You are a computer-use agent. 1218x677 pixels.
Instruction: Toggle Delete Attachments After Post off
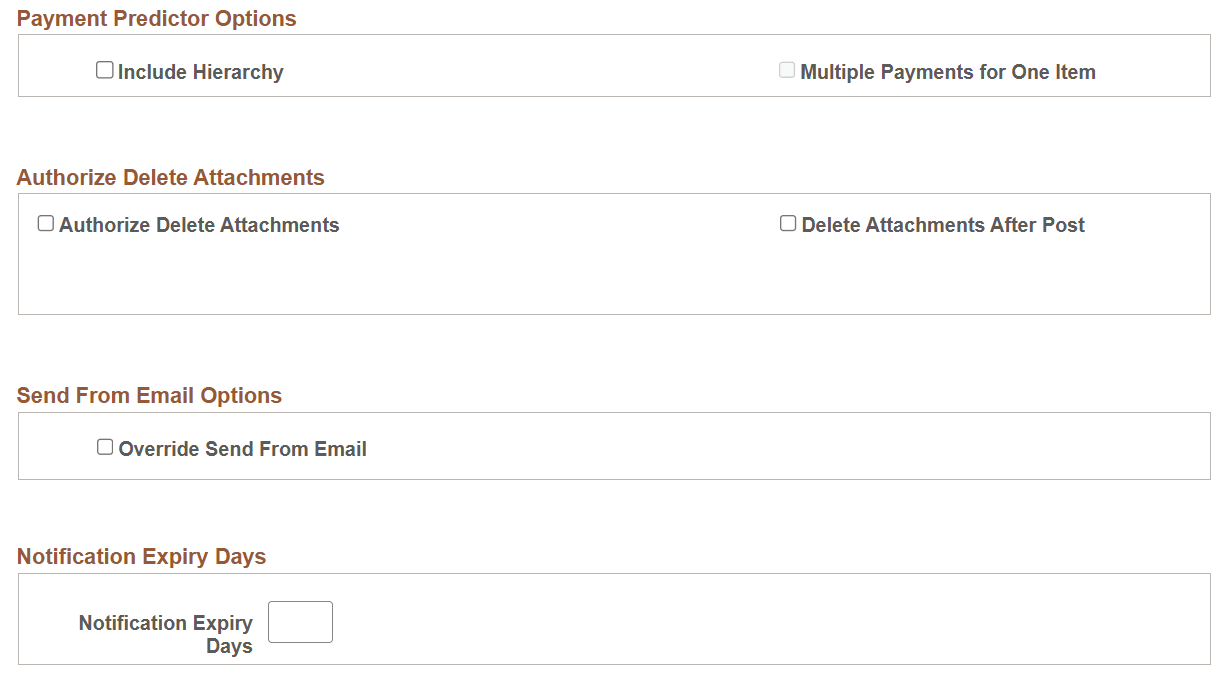pyautogui.click(x=787, y=222)
